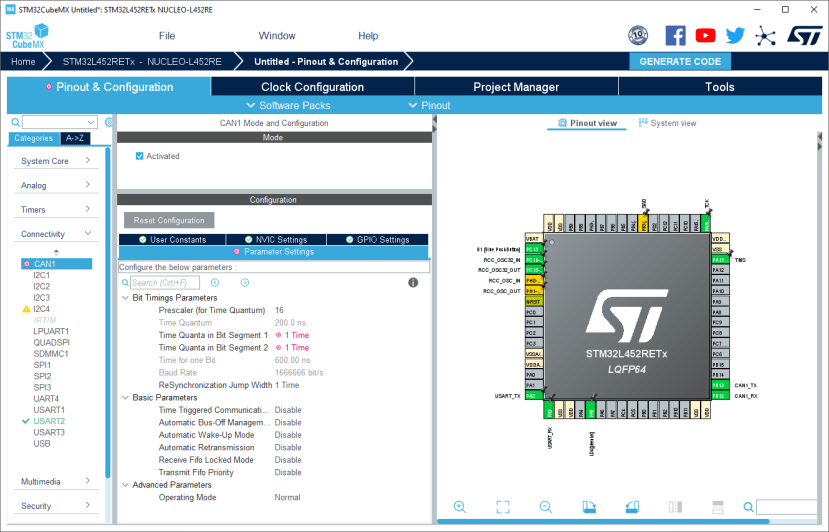
Task: Open the User Constants tab
Action: 172,240
